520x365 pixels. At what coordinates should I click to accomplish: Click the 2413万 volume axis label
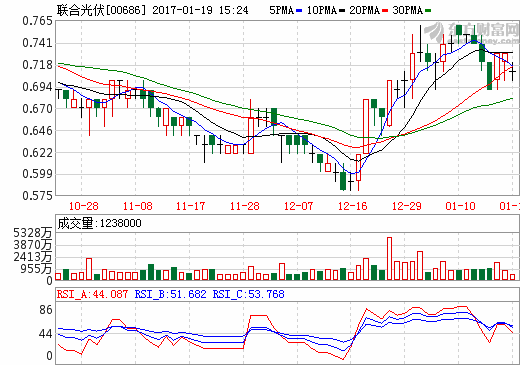(33, 257)
